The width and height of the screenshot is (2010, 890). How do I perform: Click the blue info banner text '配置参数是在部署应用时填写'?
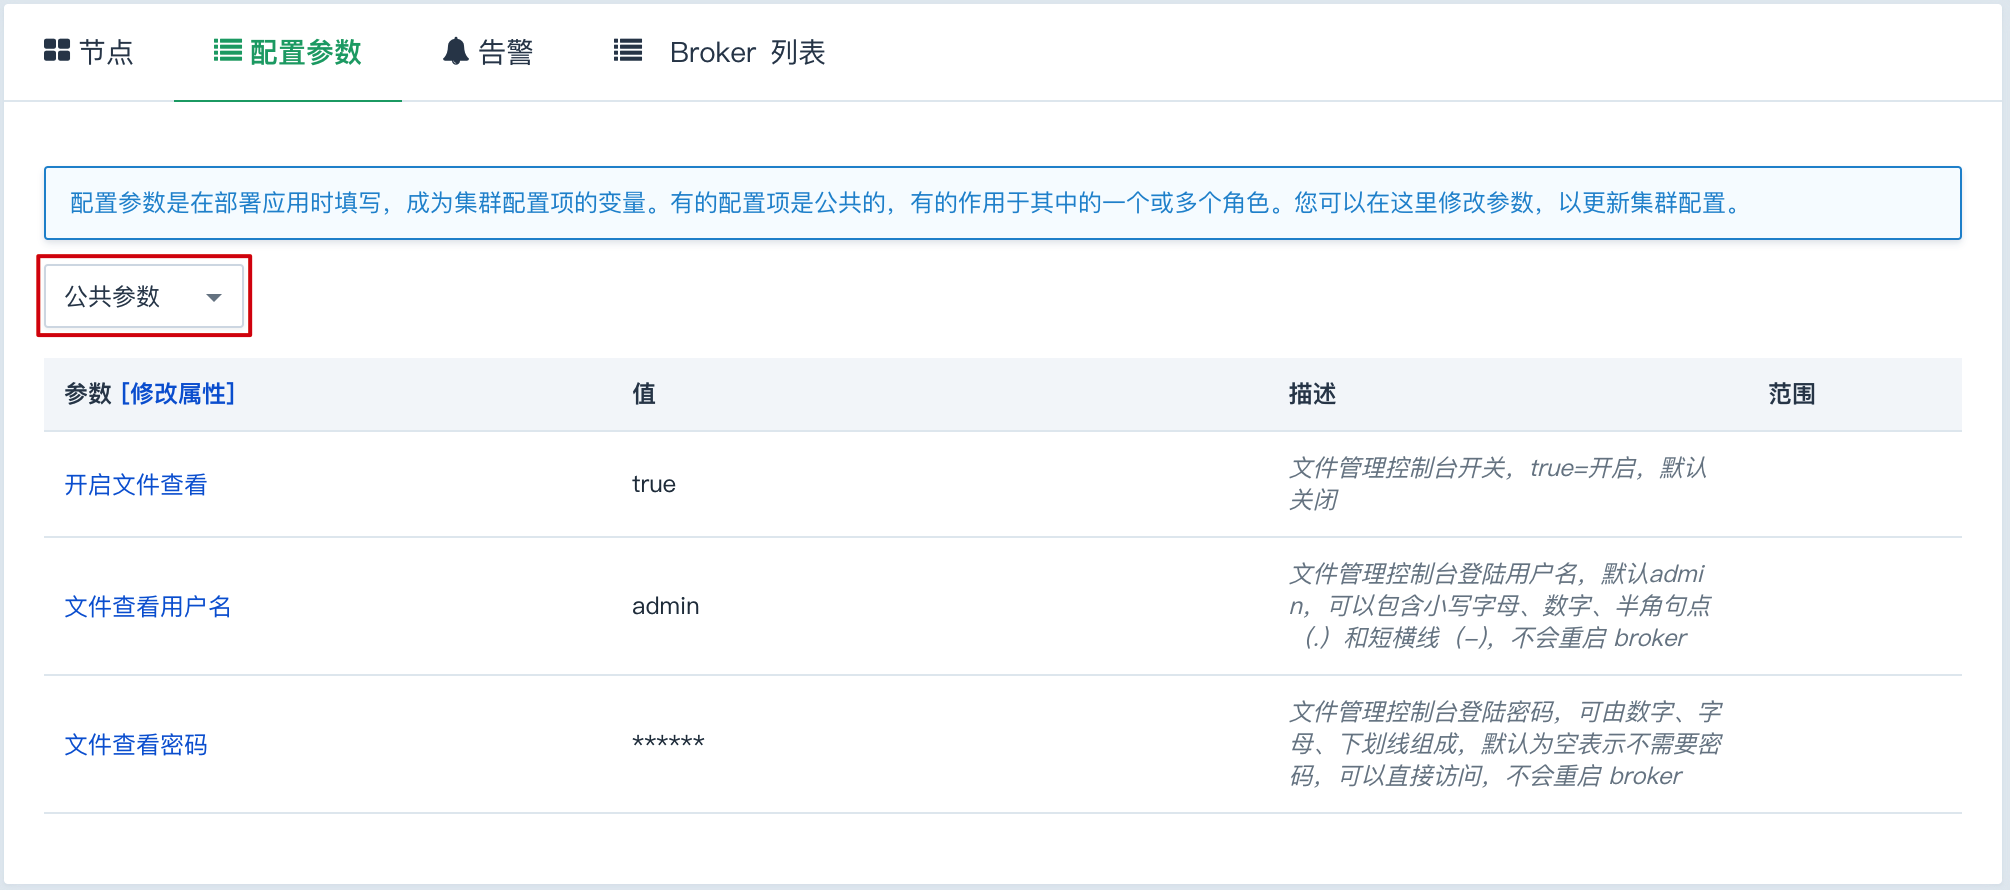pyautogui.click(x=225, y=203)
